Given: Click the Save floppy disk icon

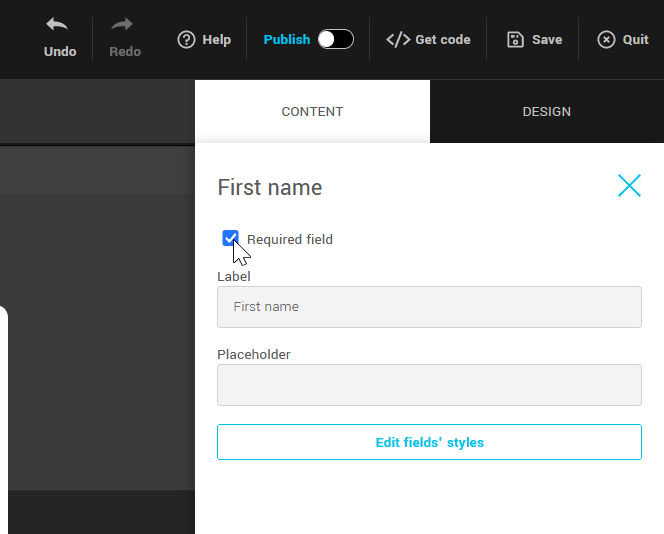Looking at the screenshot, I should (515, 40).
